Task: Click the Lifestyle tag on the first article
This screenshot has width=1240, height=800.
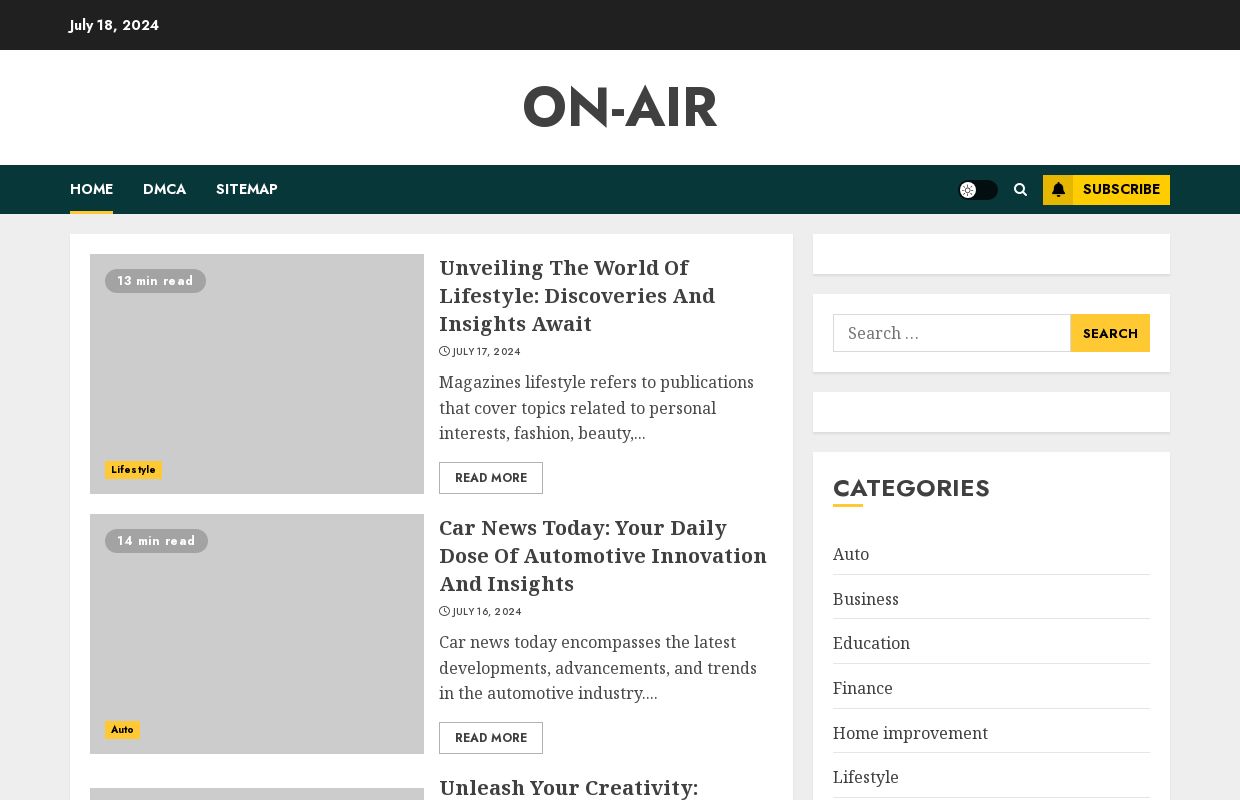Action: 133,469
